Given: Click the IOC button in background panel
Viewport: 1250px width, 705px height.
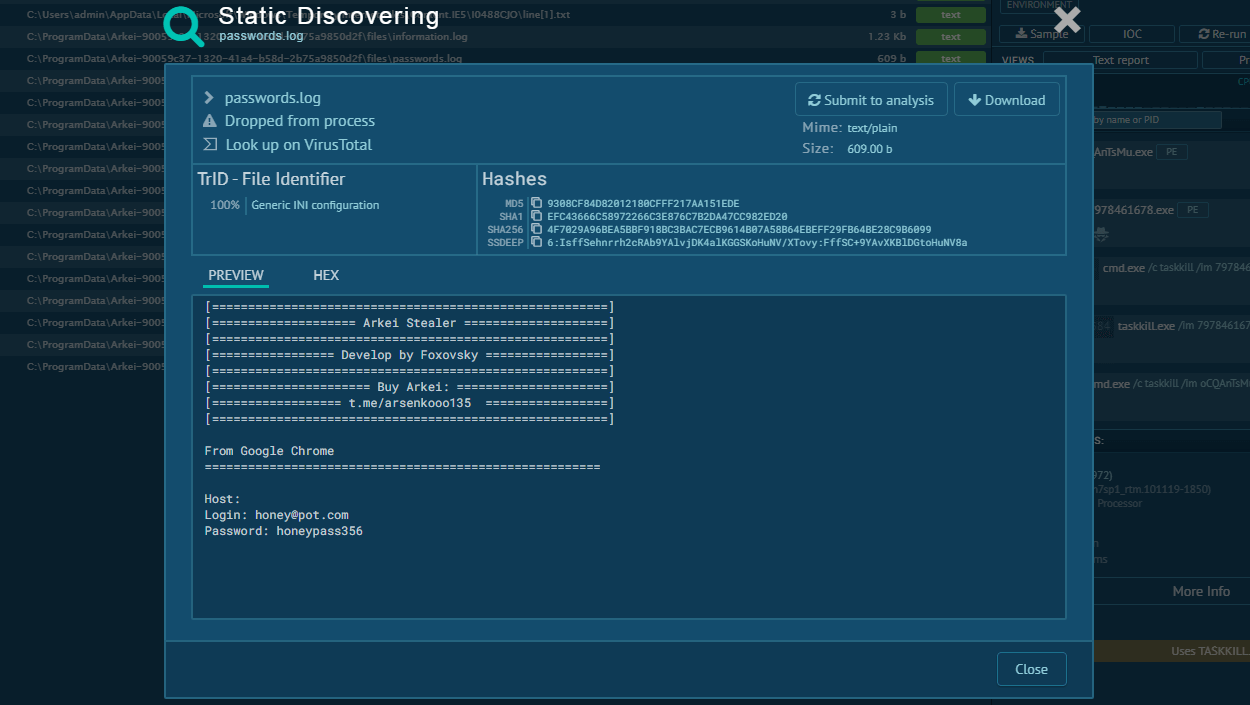Looking at the screenshot, I should [1132, 34].
